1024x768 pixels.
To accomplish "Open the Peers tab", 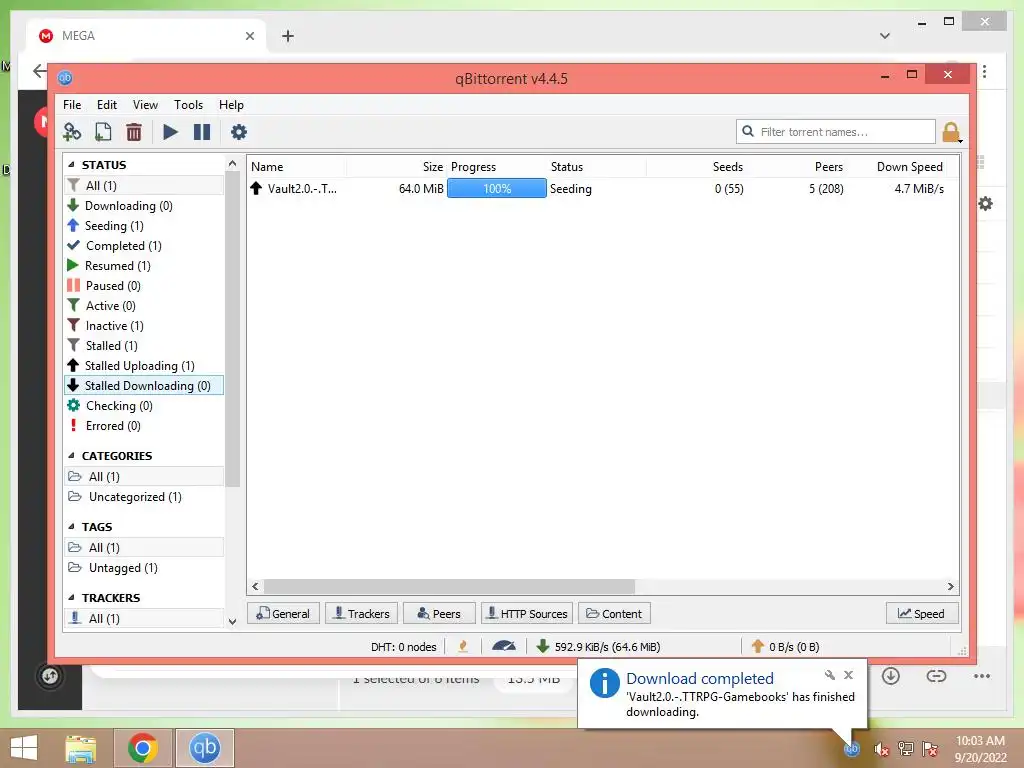I will [440, 614].
